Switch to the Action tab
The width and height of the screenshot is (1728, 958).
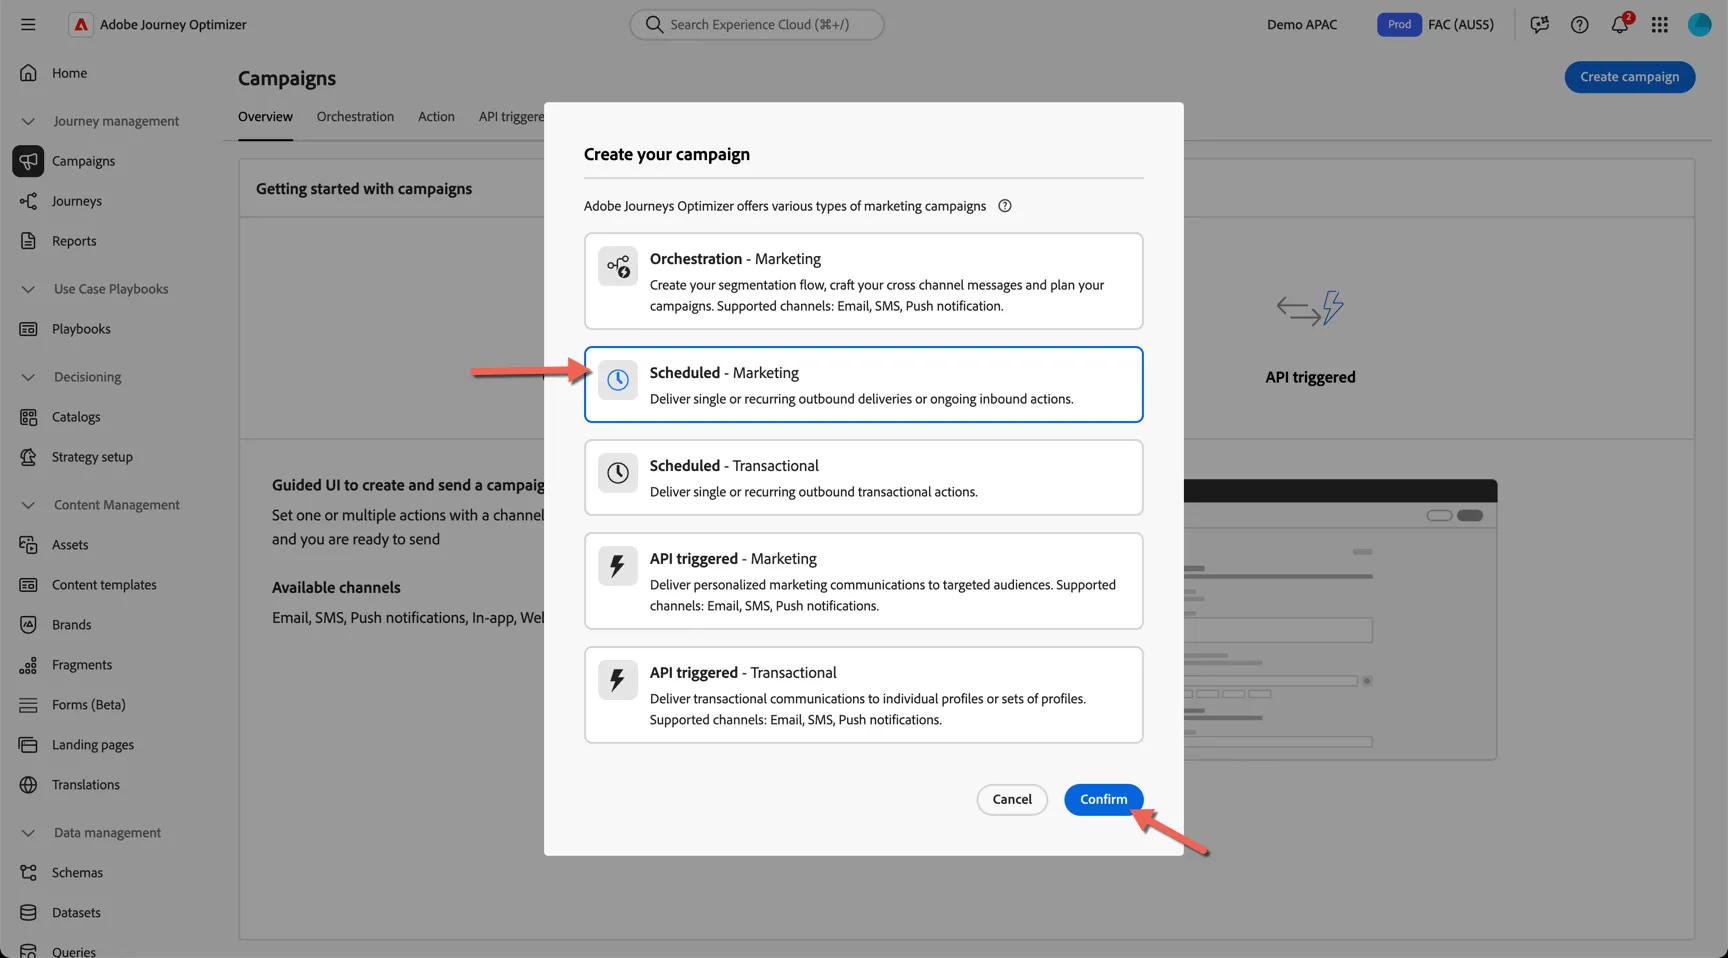tap(436, 117)
